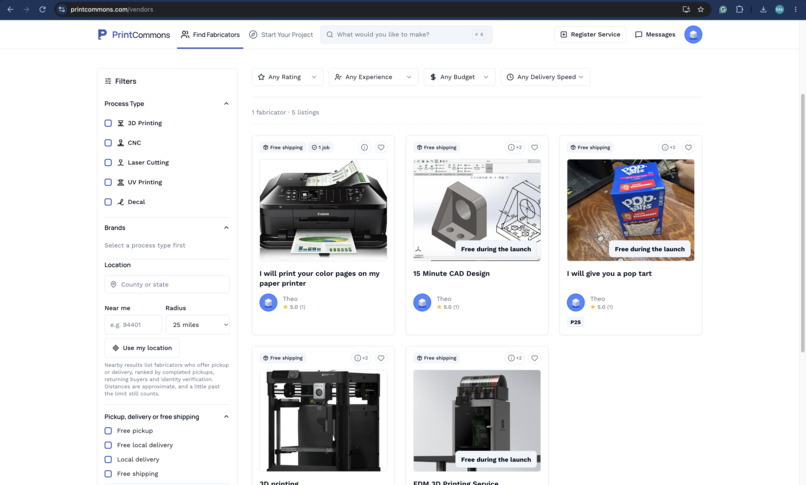The width and height of the screenshot is (806, 485).
Task: Enable the Free shipping filter checkbox
Action: coord(108,474)
